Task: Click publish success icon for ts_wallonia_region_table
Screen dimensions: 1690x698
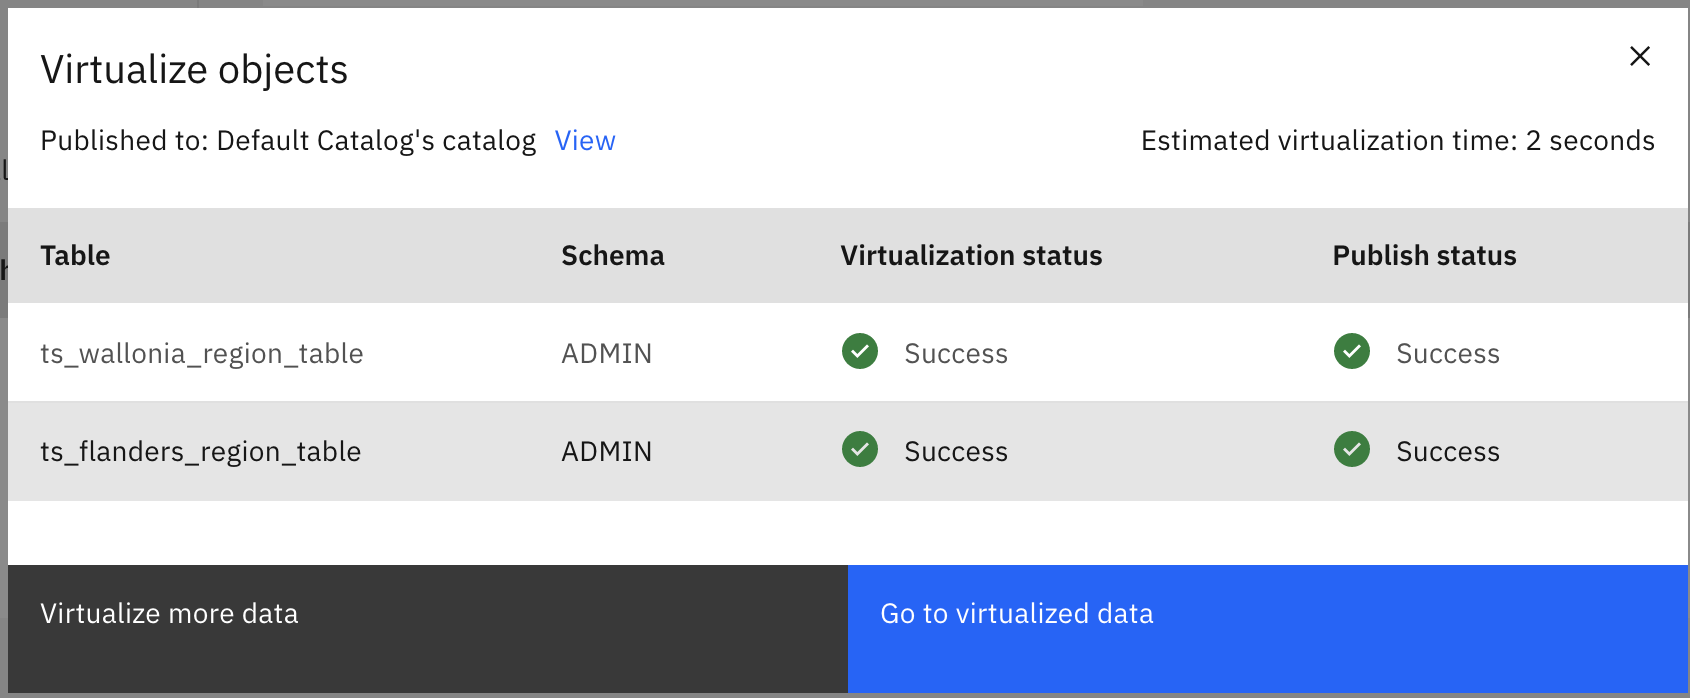Action: pyautogui.click(x=1352, y=352)
